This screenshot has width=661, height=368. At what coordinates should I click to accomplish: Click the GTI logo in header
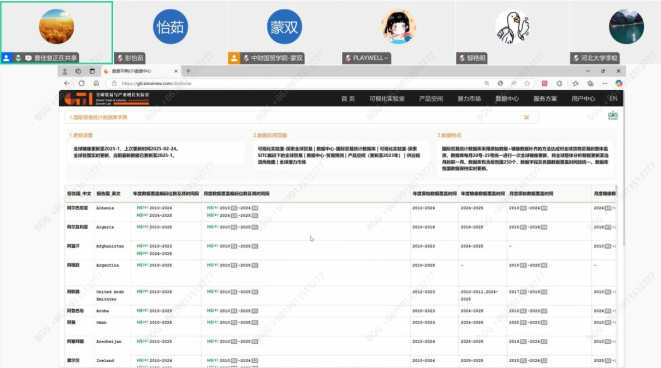[78, 98]
